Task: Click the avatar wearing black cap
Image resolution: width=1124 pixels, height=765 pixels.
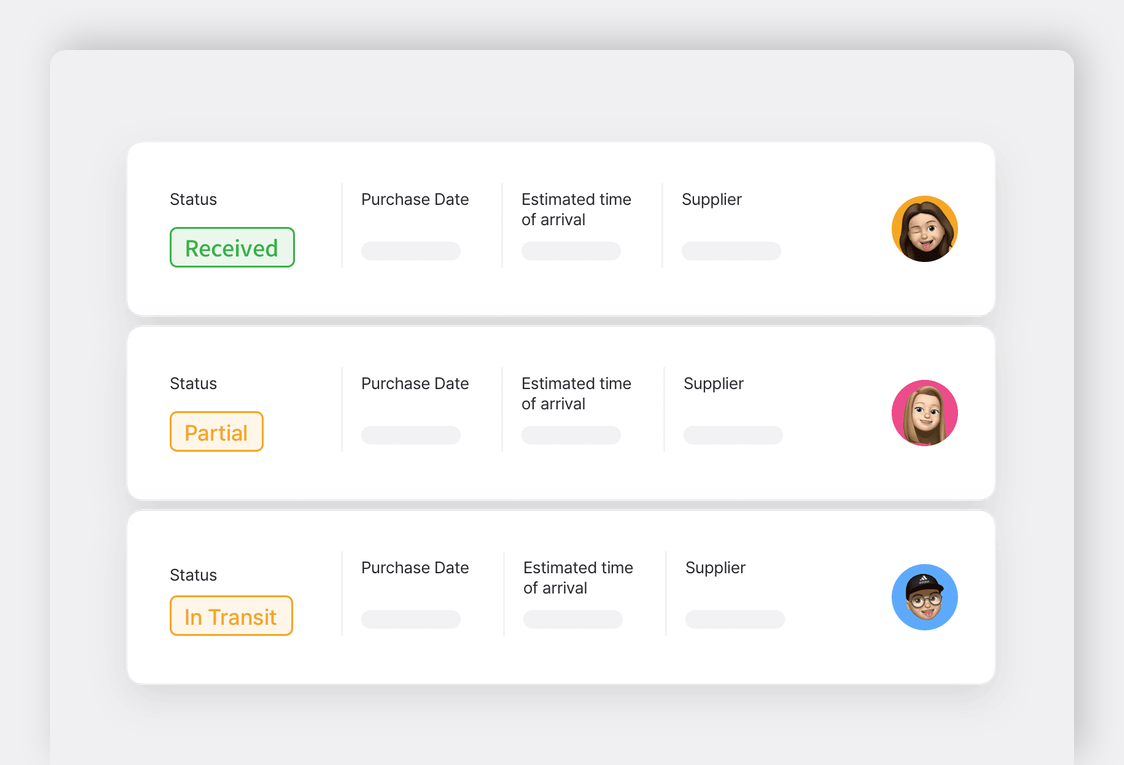Action: (x=924, y=597)
